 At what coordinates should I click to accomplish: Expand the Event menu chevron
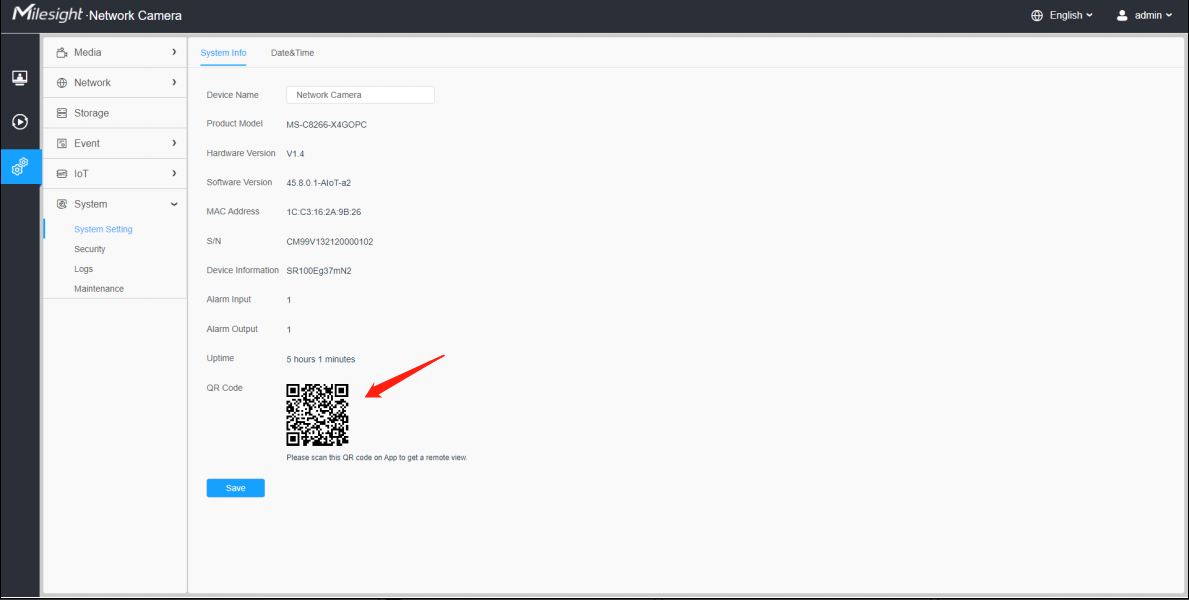pyautogui.click(x=174, y=143)
